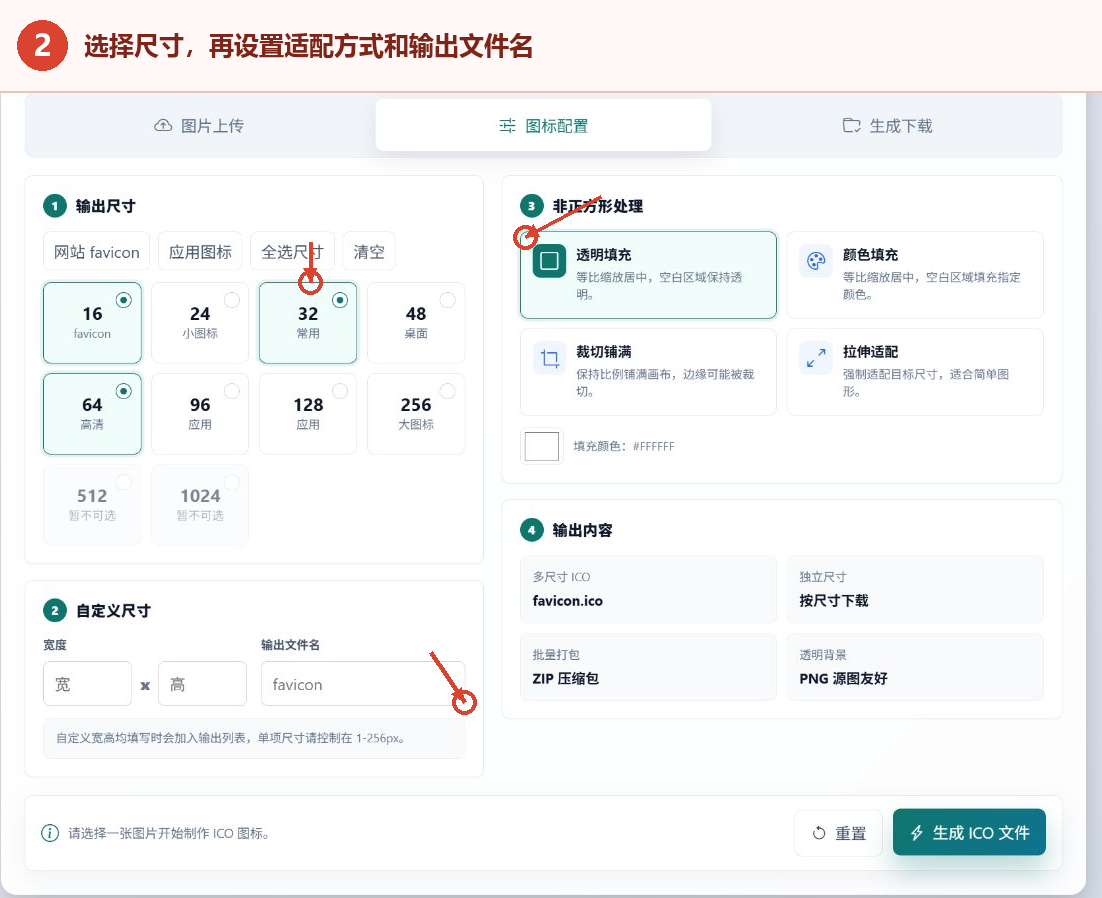Click the green square 透明填充 icon
1102x898 pixels.
550,261
